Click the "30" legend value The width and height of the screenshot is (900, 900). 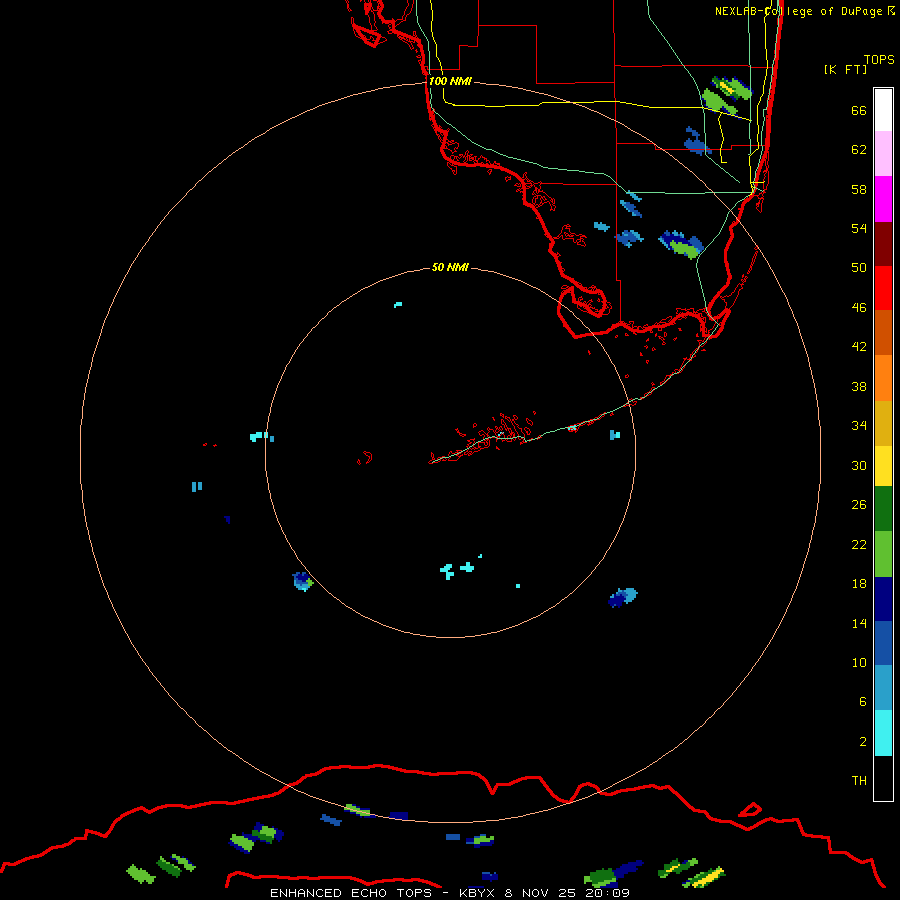(859, 465)
